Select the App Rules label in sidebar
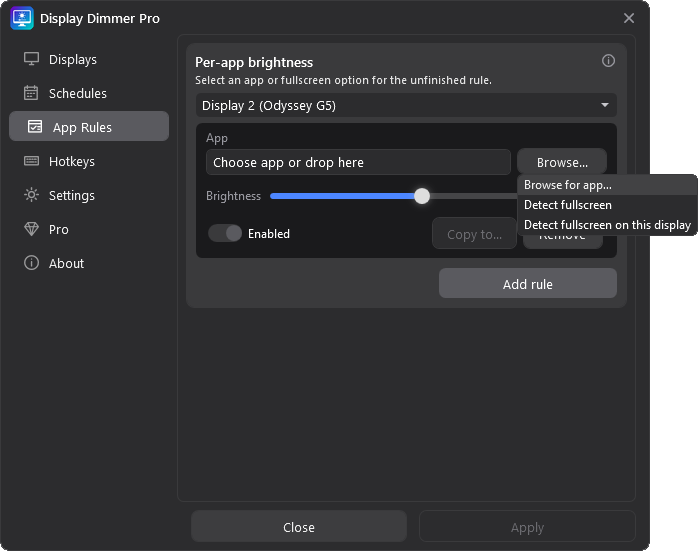This screenshot has width=698, height=551. point(82,127)
